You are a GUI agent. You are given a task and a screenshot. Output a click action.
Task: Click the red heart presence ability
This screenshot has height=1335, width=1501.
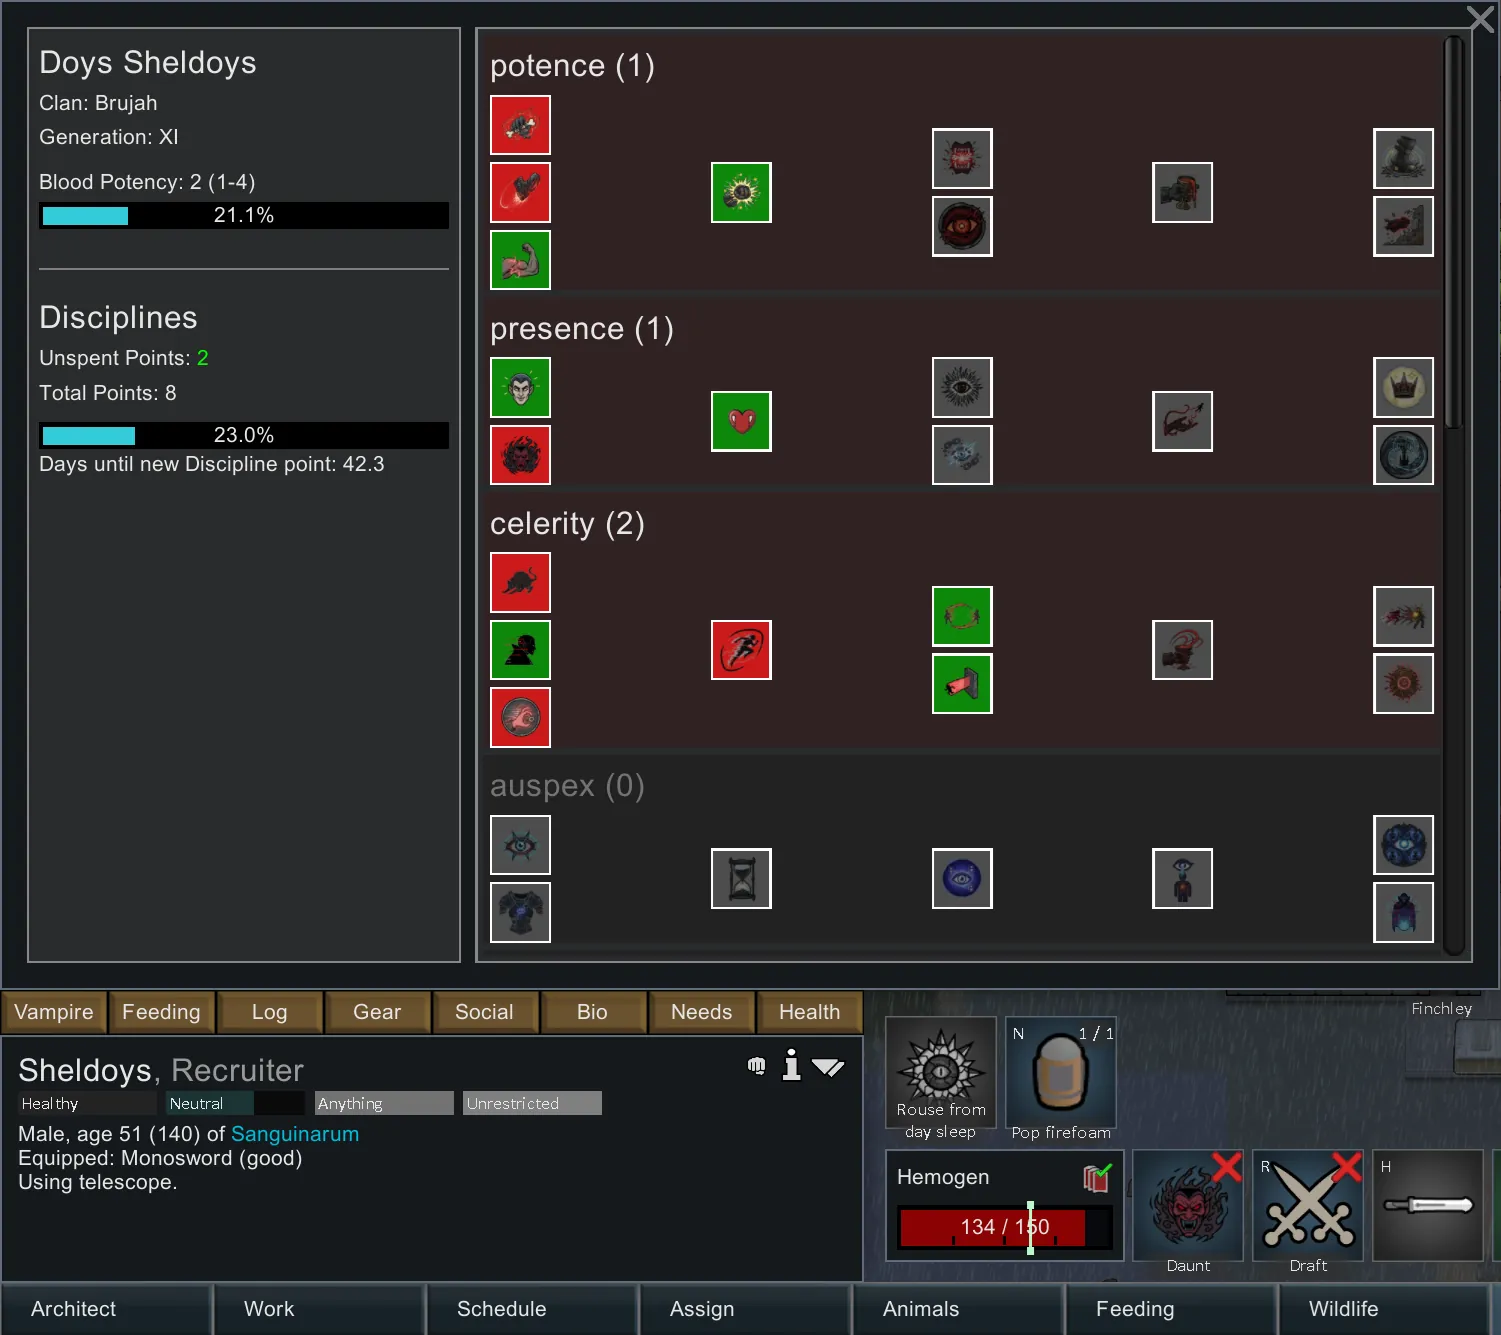click(x=741, y=421)
